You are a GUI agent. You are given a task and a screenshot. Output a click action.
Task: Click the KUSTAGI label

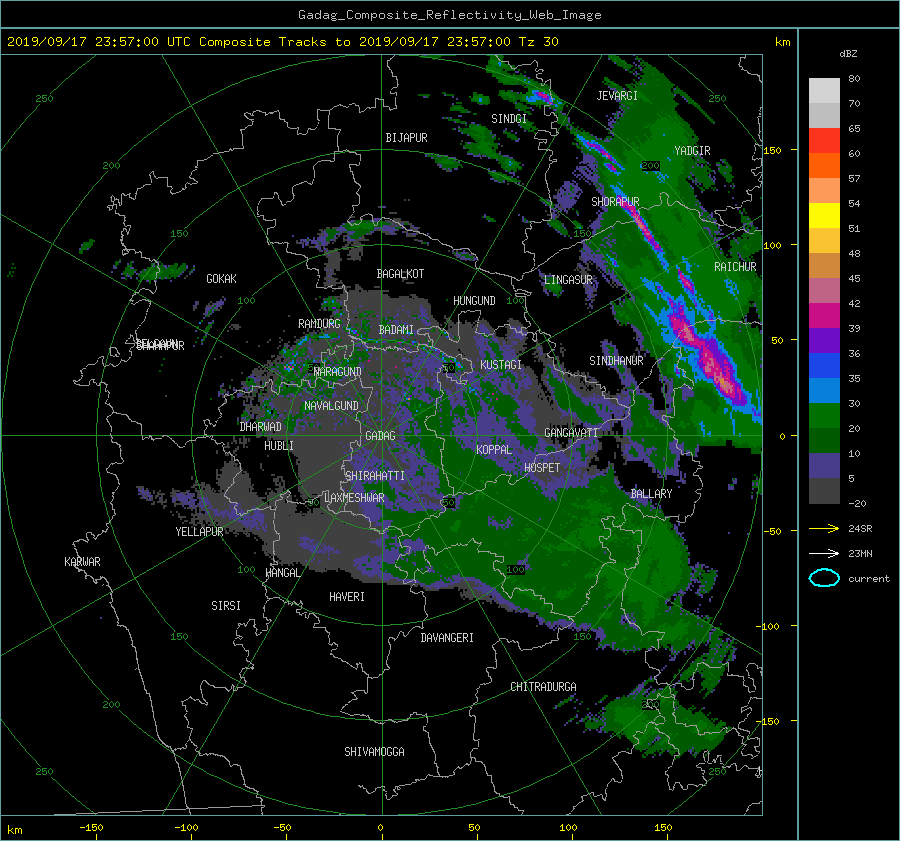point(501,365)
